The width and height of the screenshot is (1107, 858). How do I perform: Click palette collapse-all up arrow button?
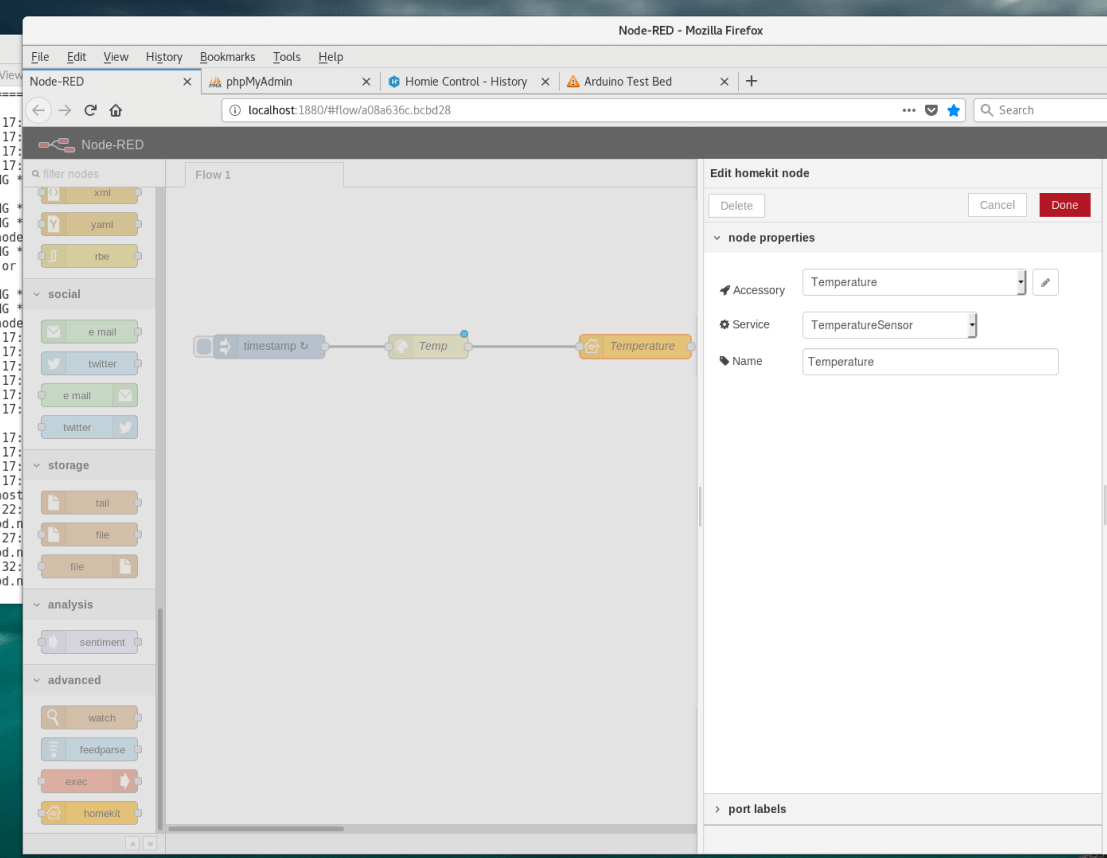coord(132,843)
